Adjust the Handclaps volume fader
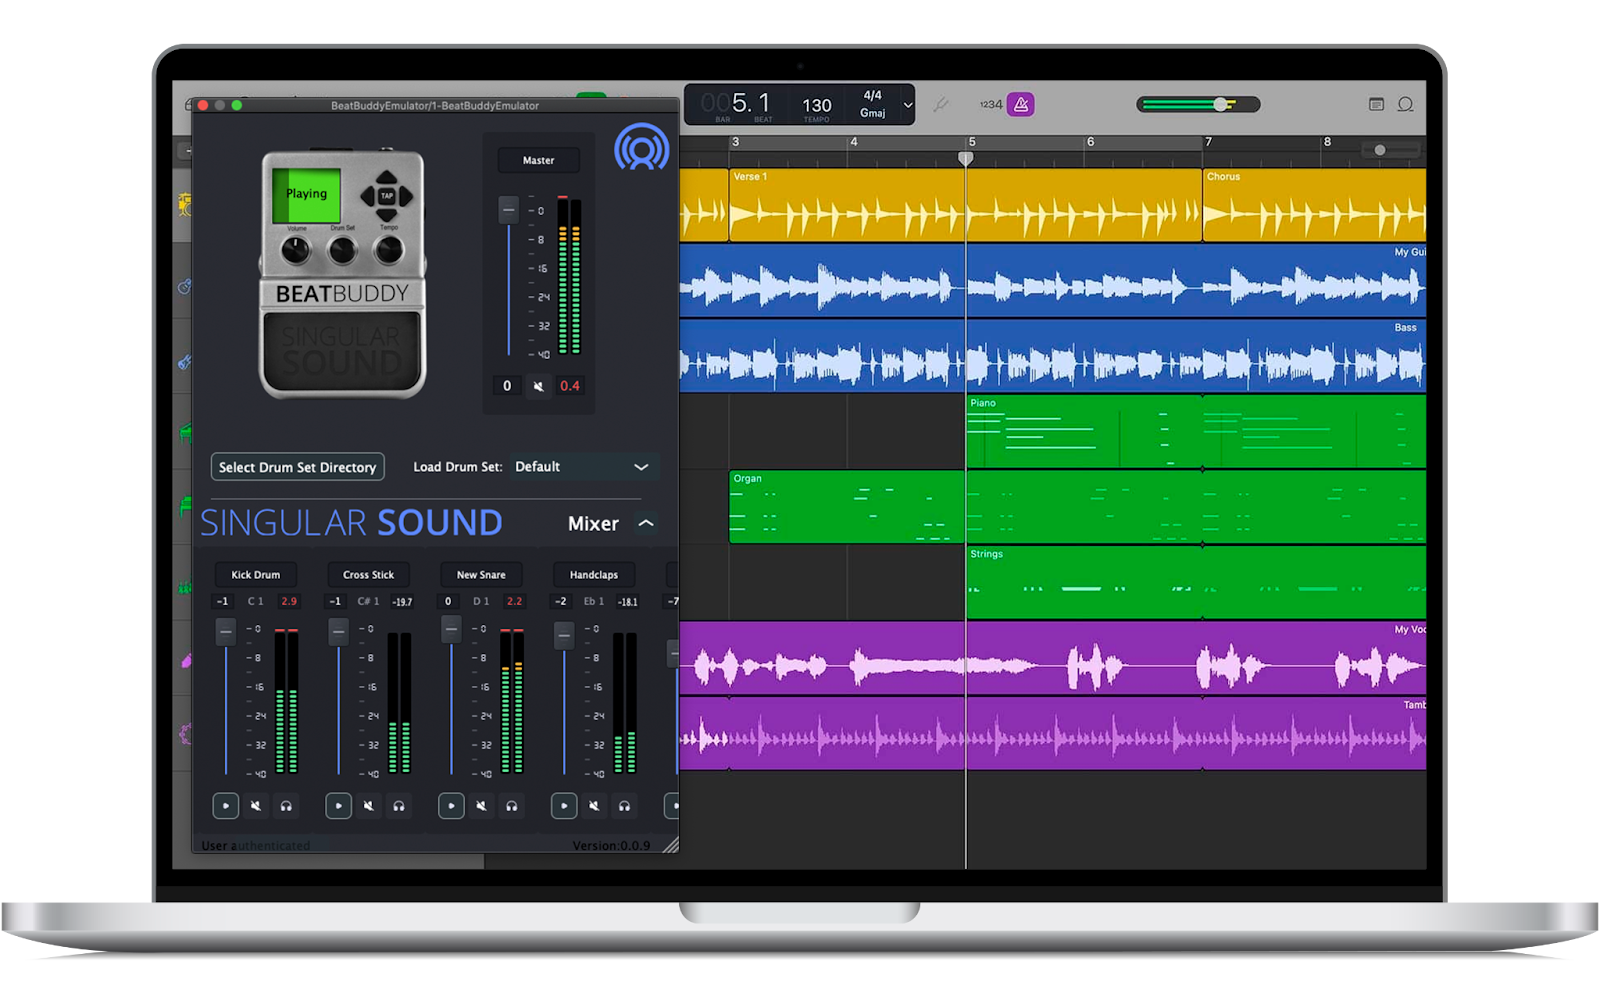This screenshot has height=1004, width=1600. pyautogui.click(x=564, y=634)
